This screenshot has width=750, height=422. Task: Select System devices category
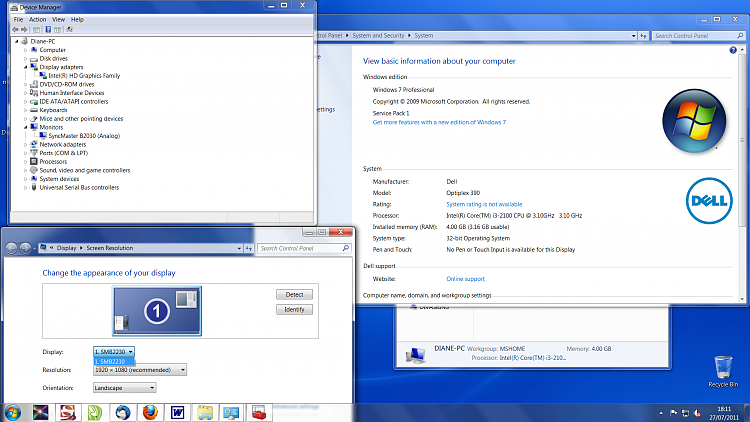pyautogui.click(x=59, y=179)
